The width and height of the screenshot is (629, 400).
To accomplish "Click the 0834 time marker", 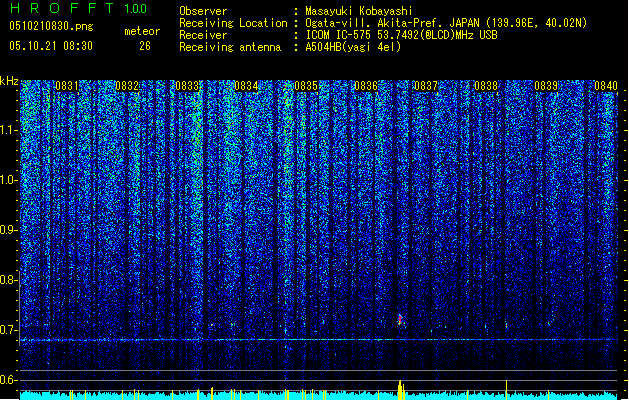I will click(246, 86).
